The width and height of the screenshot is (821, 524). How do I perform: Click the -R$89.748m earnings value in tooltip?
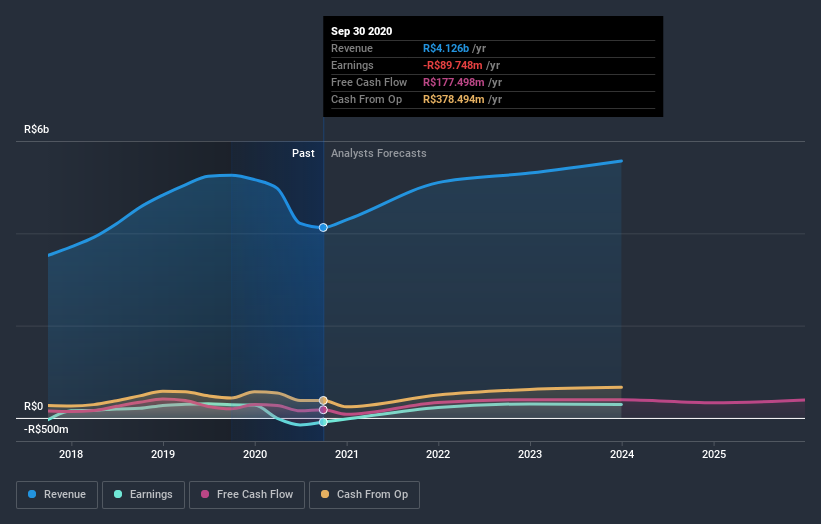[x=453, y=65]
